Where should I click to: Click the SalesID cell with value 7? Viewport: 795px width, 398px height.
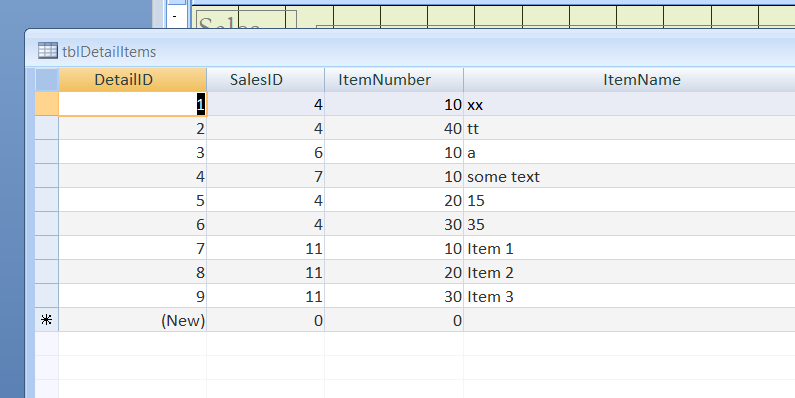[266, 176]
